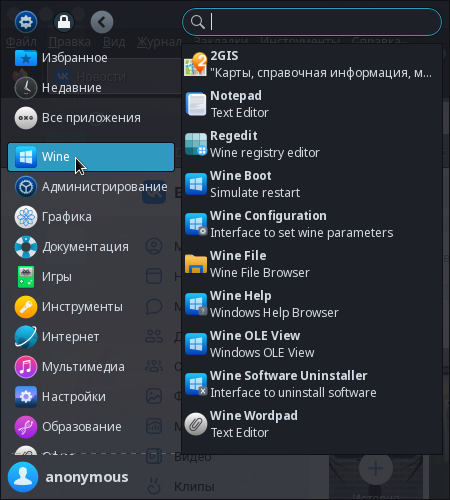Click the Игры gamepad icon
The height and width of the screenshot is (500, 450).
click(x=26, y=277)
